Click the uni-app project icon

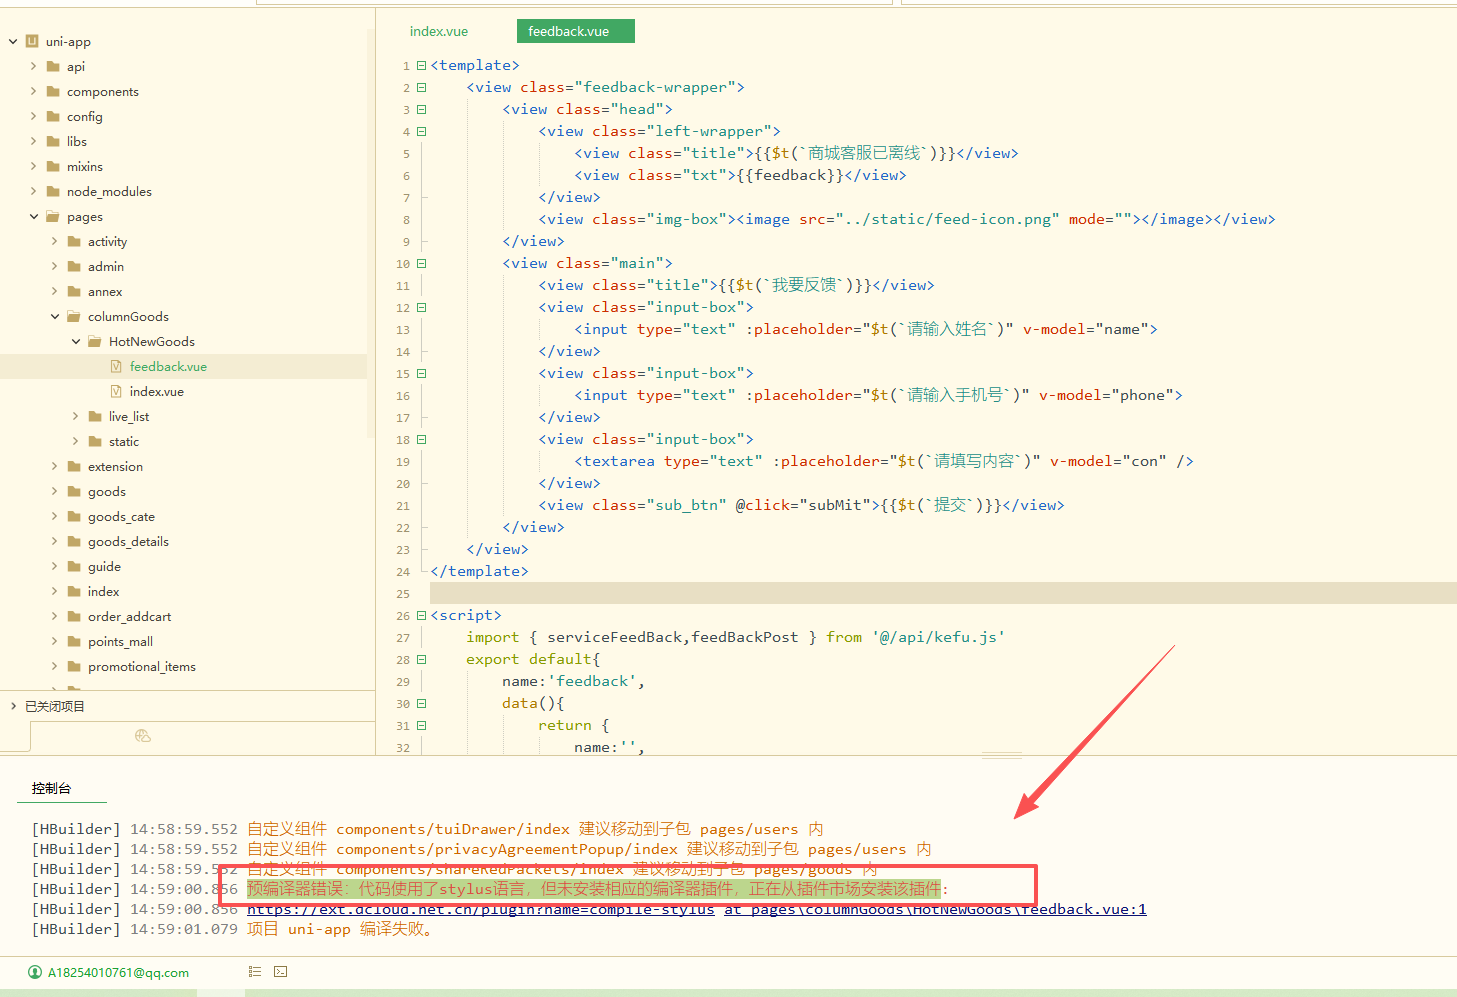(x=32, y=41)
